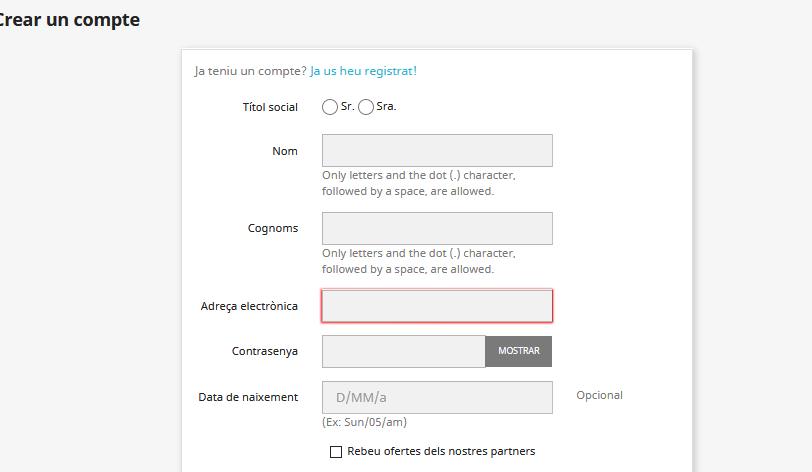
Task: Click into the Cognoms input box
Action: [437, 228]
